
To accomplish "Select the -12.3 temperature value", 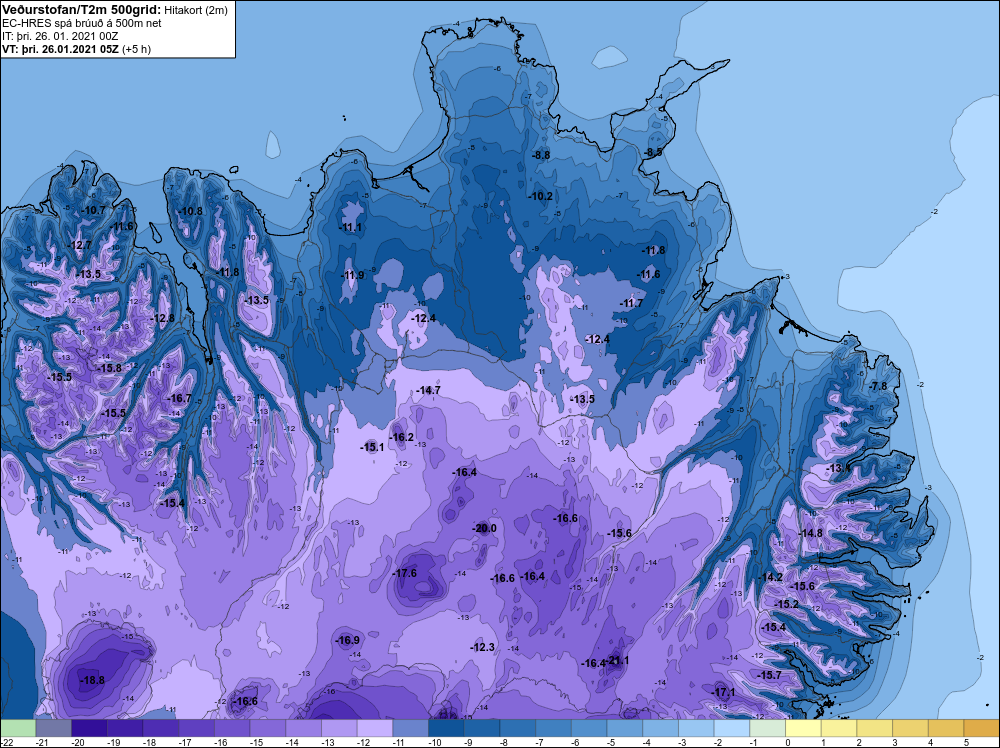I will [x=482, y=647].
